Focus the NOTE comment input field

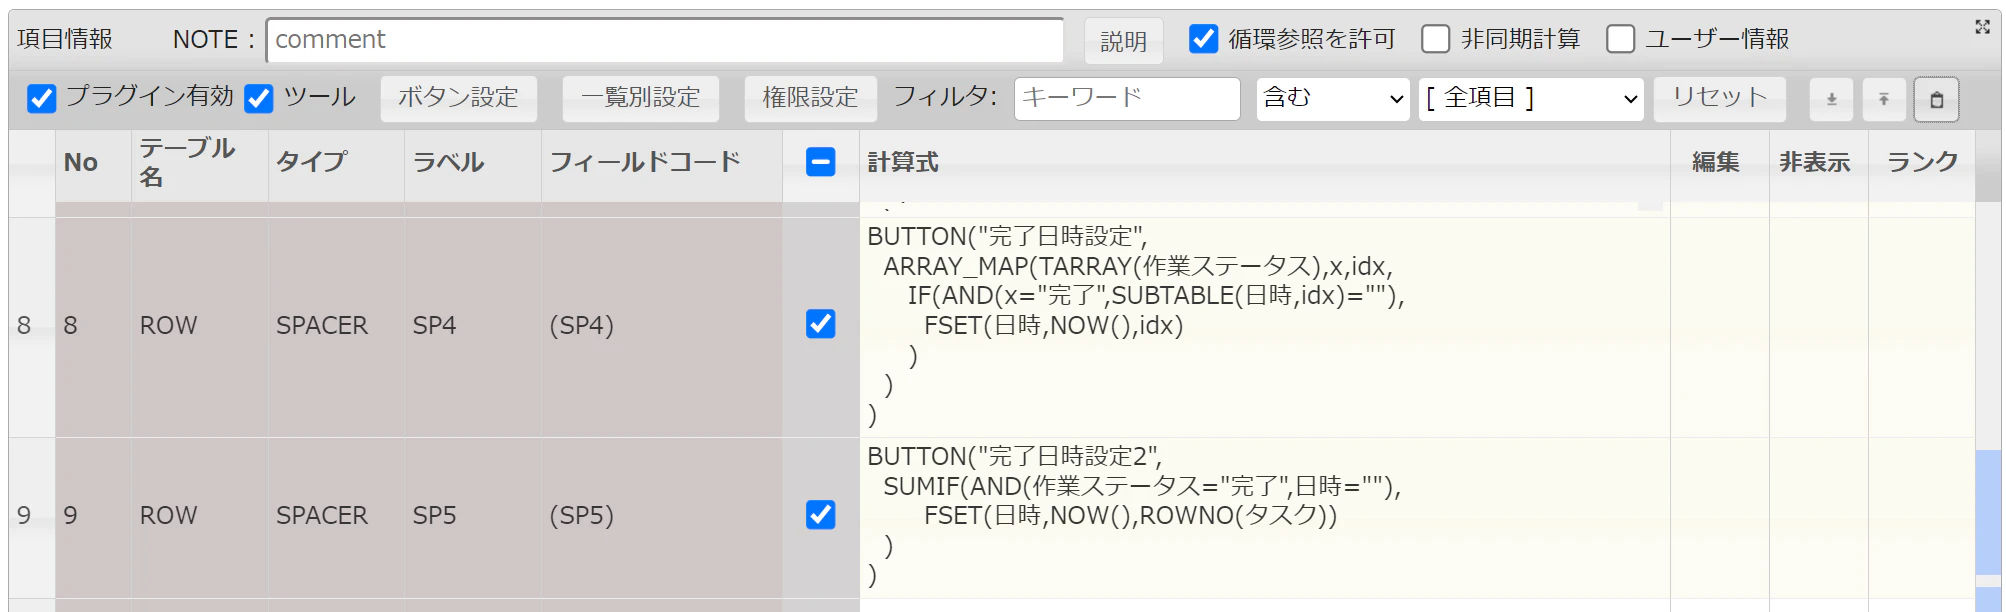click(x=665, y=40)
